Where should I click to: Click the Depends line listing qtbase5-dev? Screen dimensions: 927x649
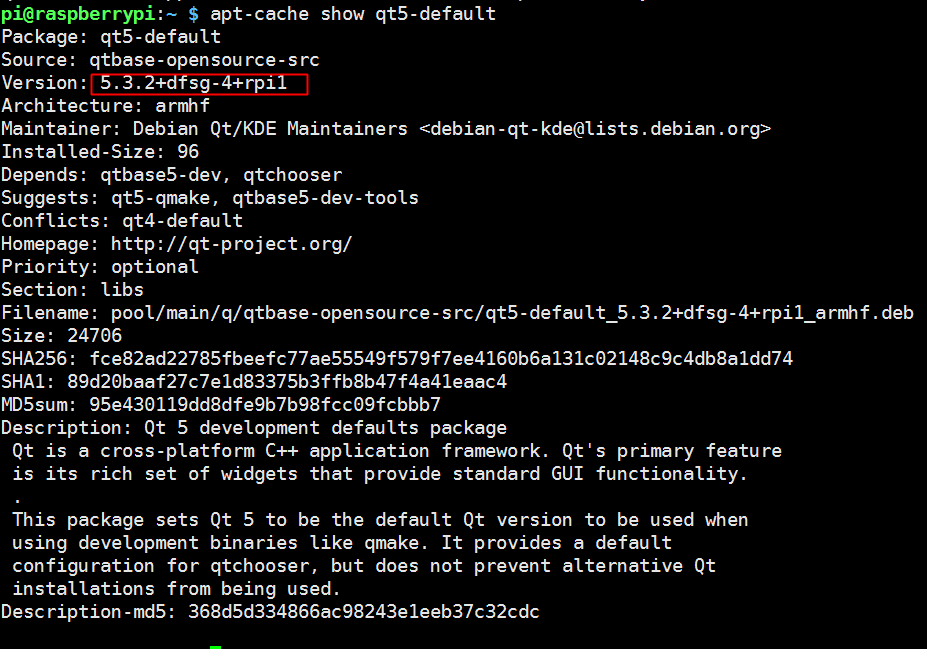pyautogui.click(x=171, y=175)
